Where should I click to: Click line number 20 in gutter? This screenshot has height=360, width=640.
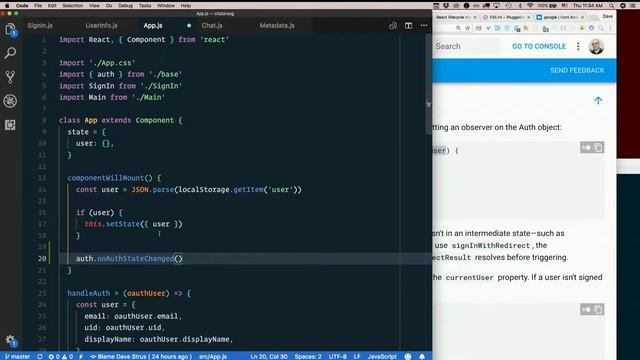tap(42, 258)
